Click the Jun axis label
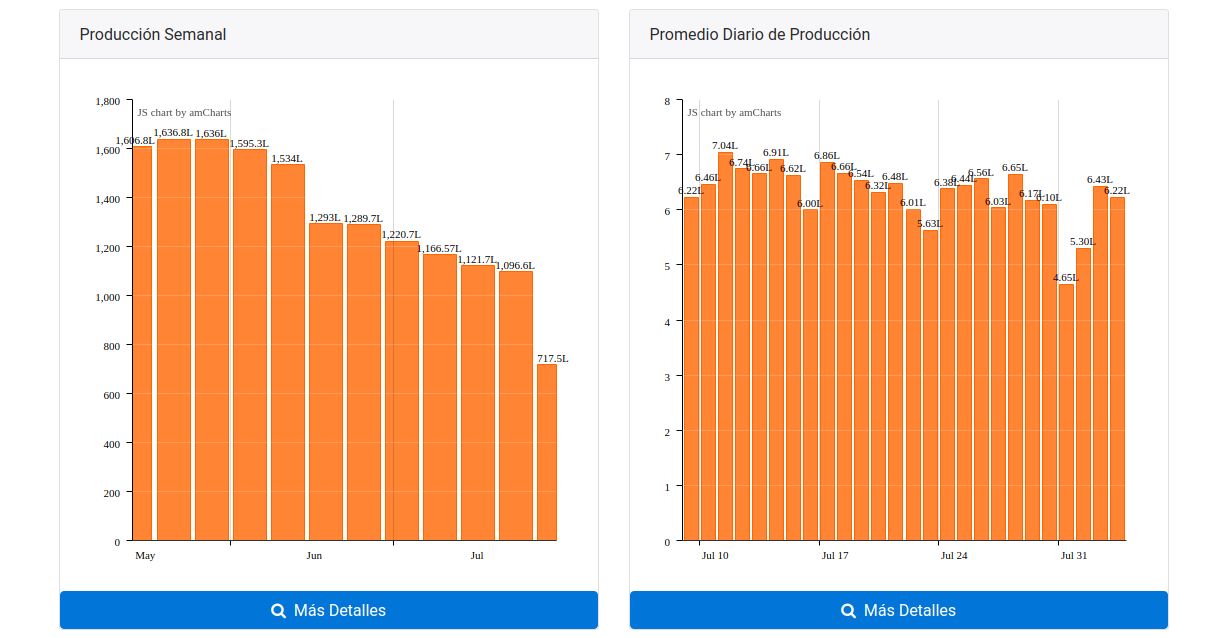This screenshot has width=1213, height=638. [314, 555]
